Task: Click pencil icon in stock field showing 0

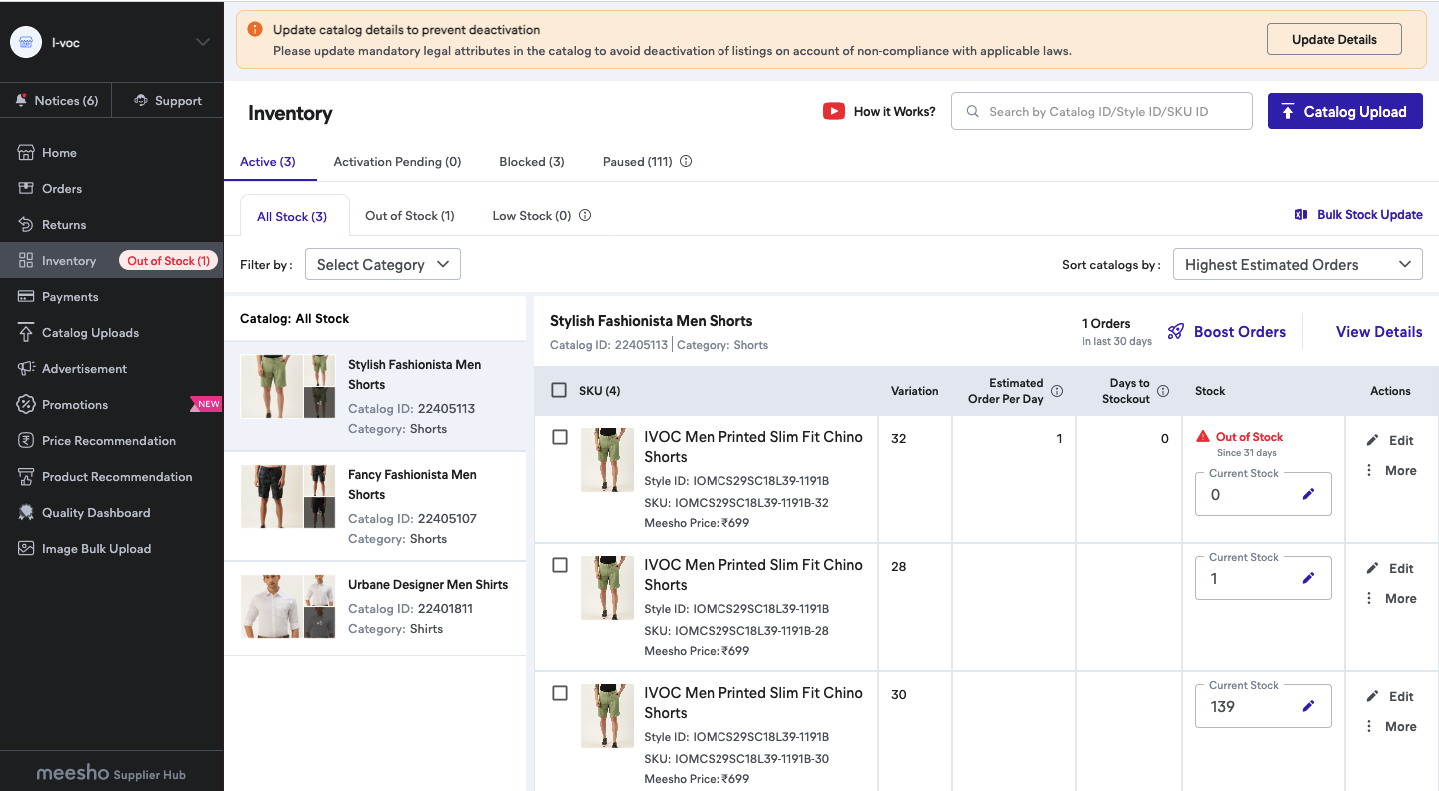Action: 1308,494
